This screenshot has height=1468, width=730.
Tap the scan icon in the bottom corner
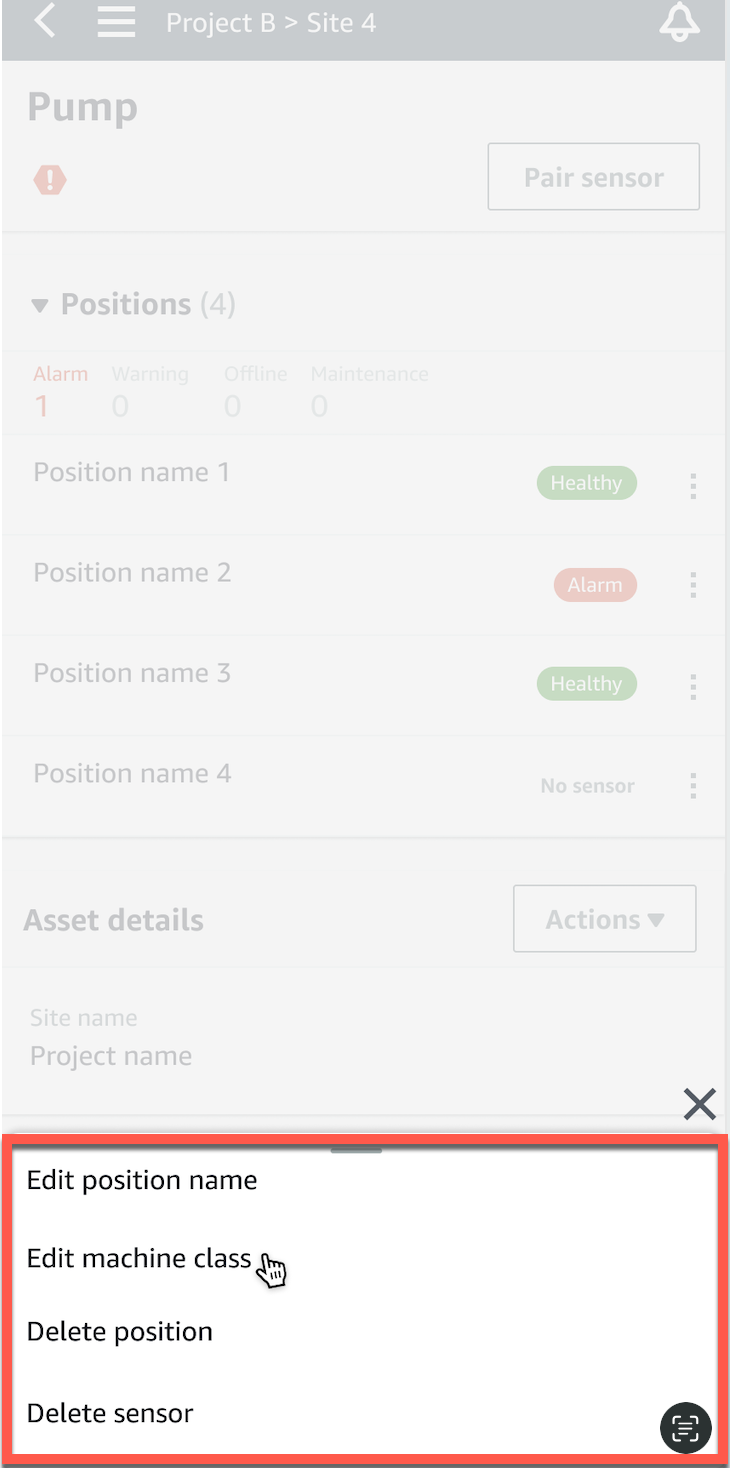pyautogui.click(x=685, y=1428)
